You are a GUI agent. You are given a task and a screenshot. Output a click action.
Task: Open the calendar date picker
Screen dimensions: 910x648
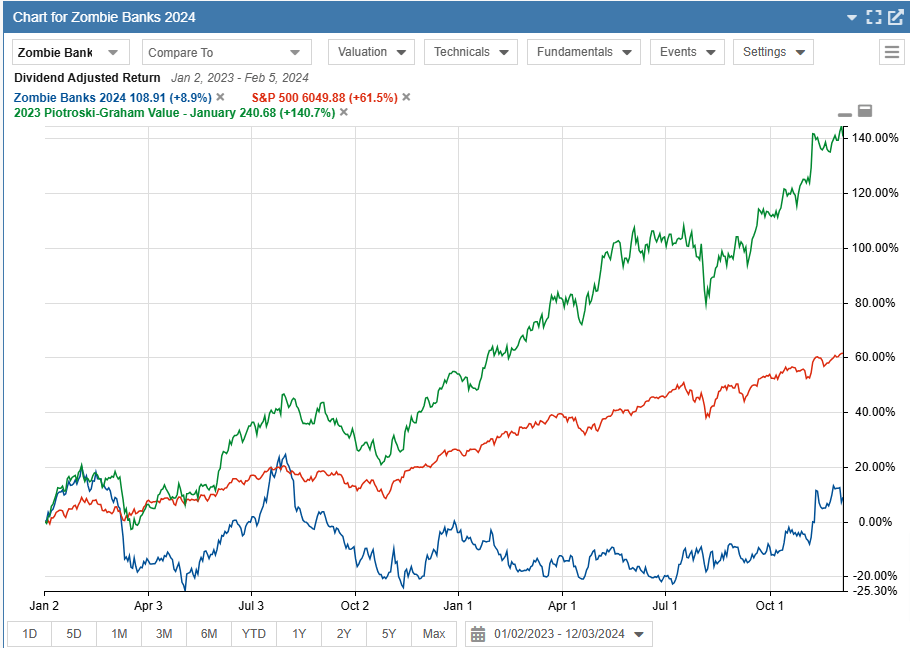coord(477,633)
